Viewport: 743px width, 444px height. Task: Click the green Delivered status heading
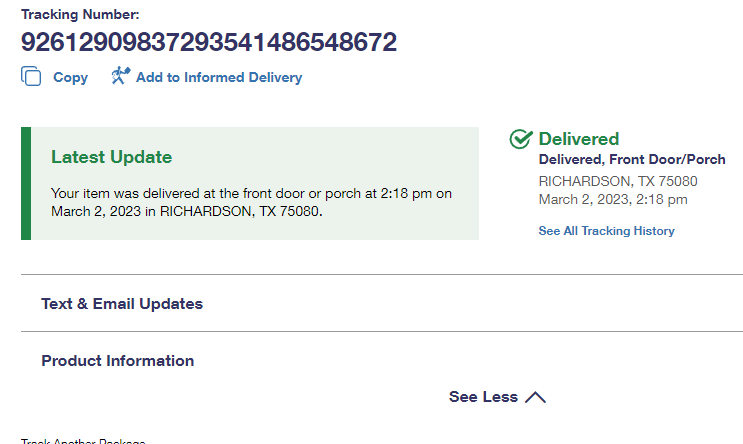579,139
